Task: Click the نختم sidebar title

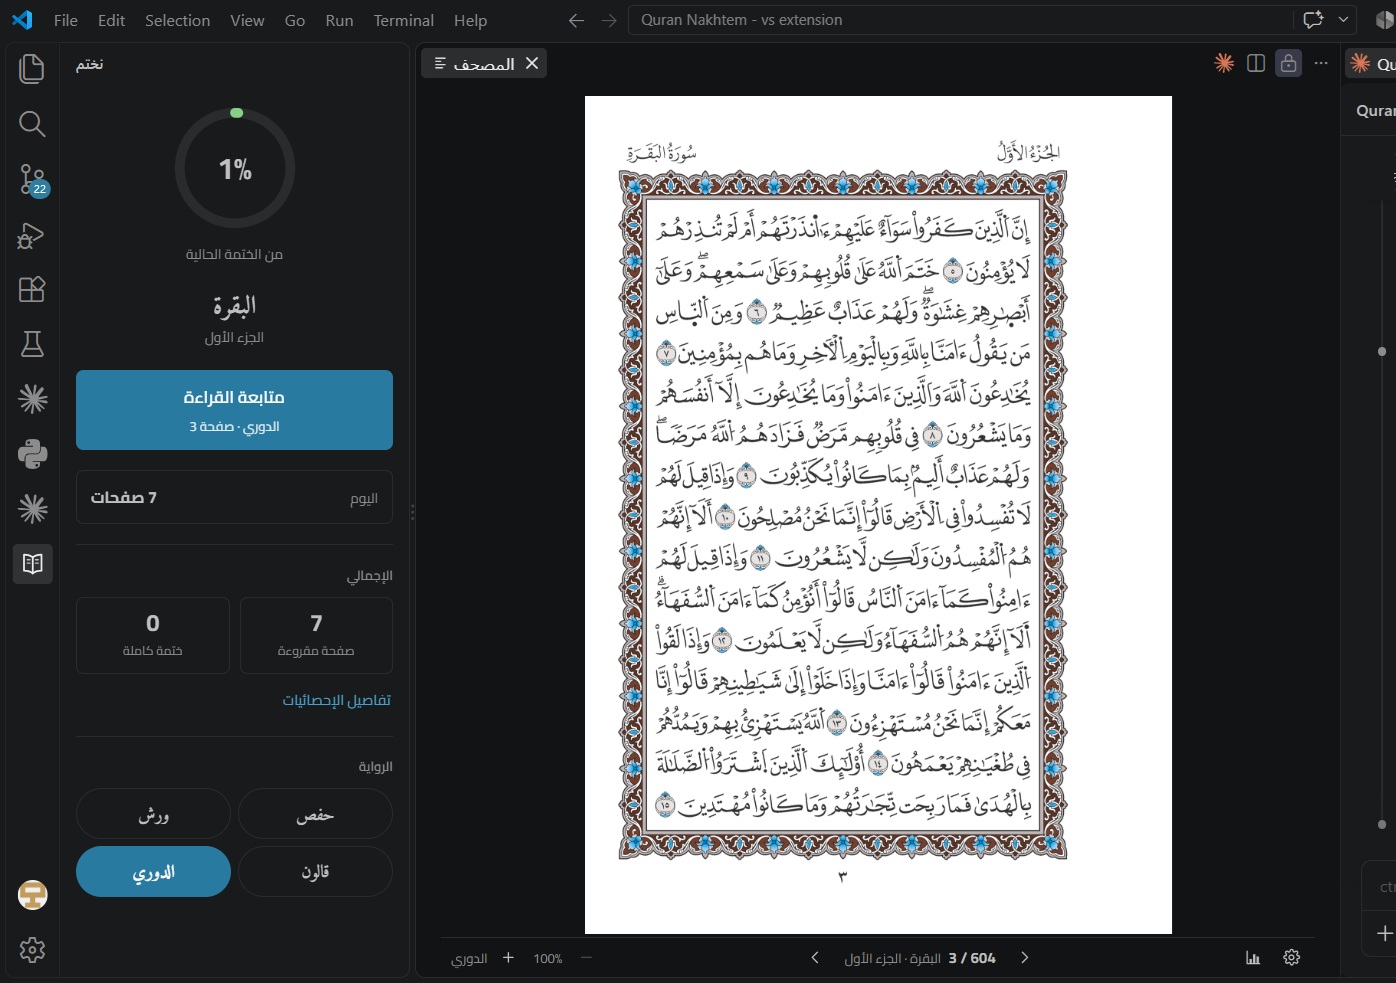Action: tap(90, 64)
